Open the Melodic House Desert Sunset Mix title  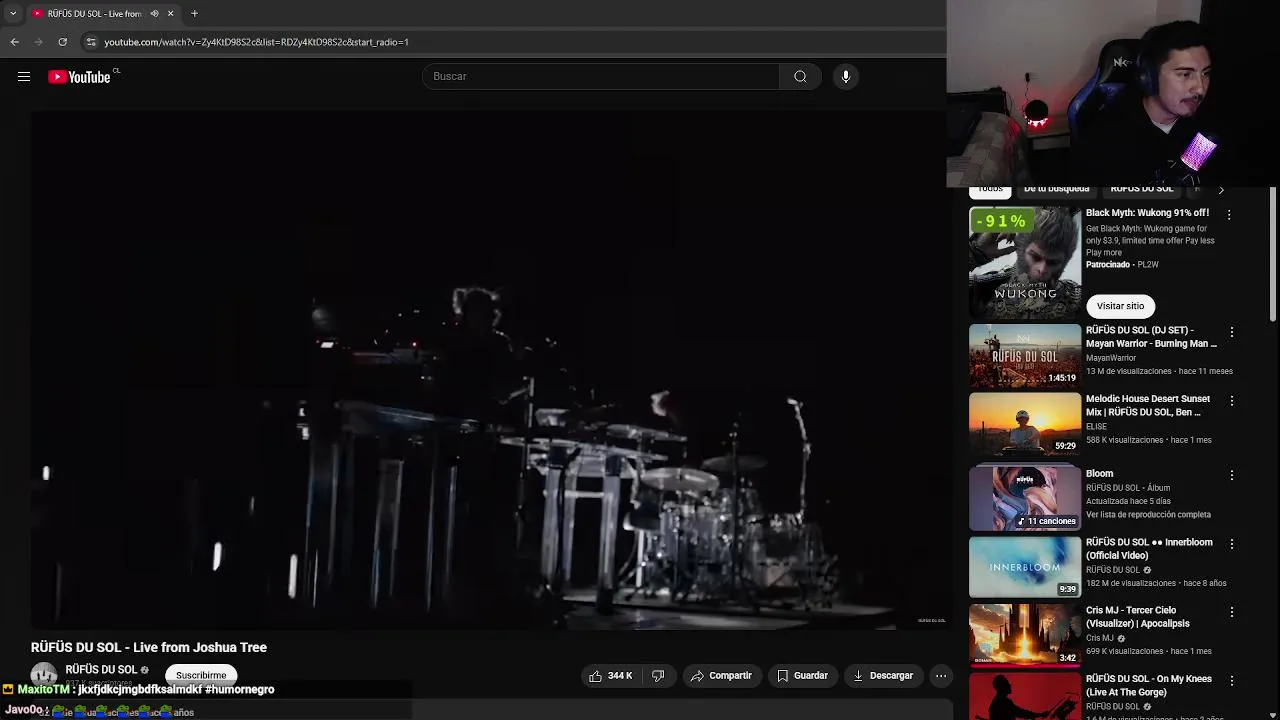[x=1148, y=405]
